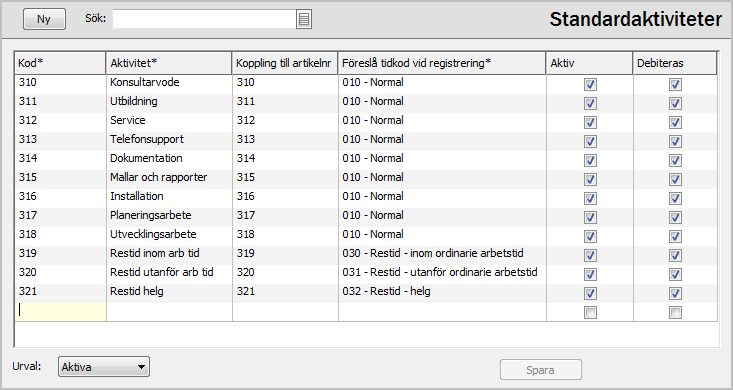
Task: Click the Debiteras column header
Action: [675, 63]
